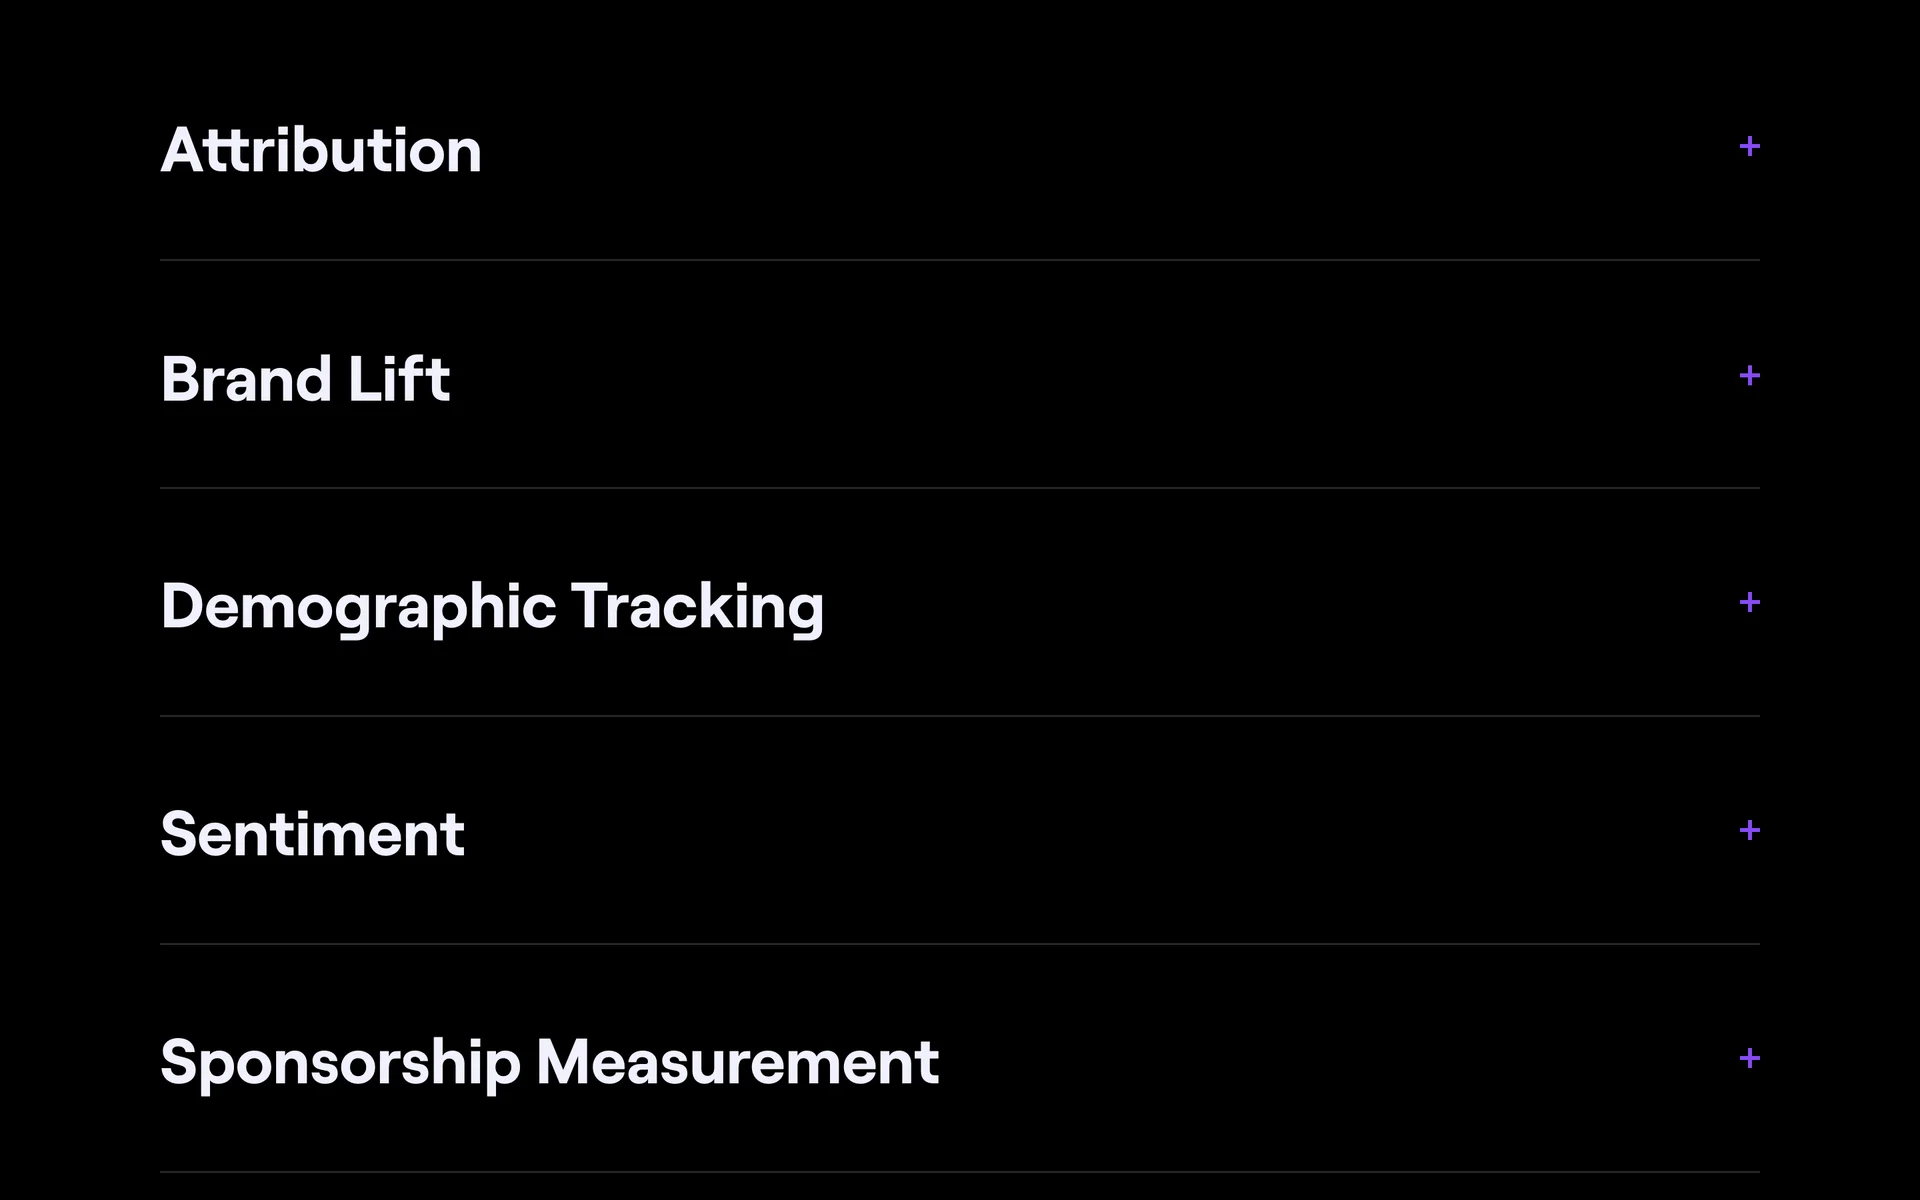Open the Brand Lift accordion title text
The width and height of the screenshot is (1920, 1200).
tap(305, 379)
